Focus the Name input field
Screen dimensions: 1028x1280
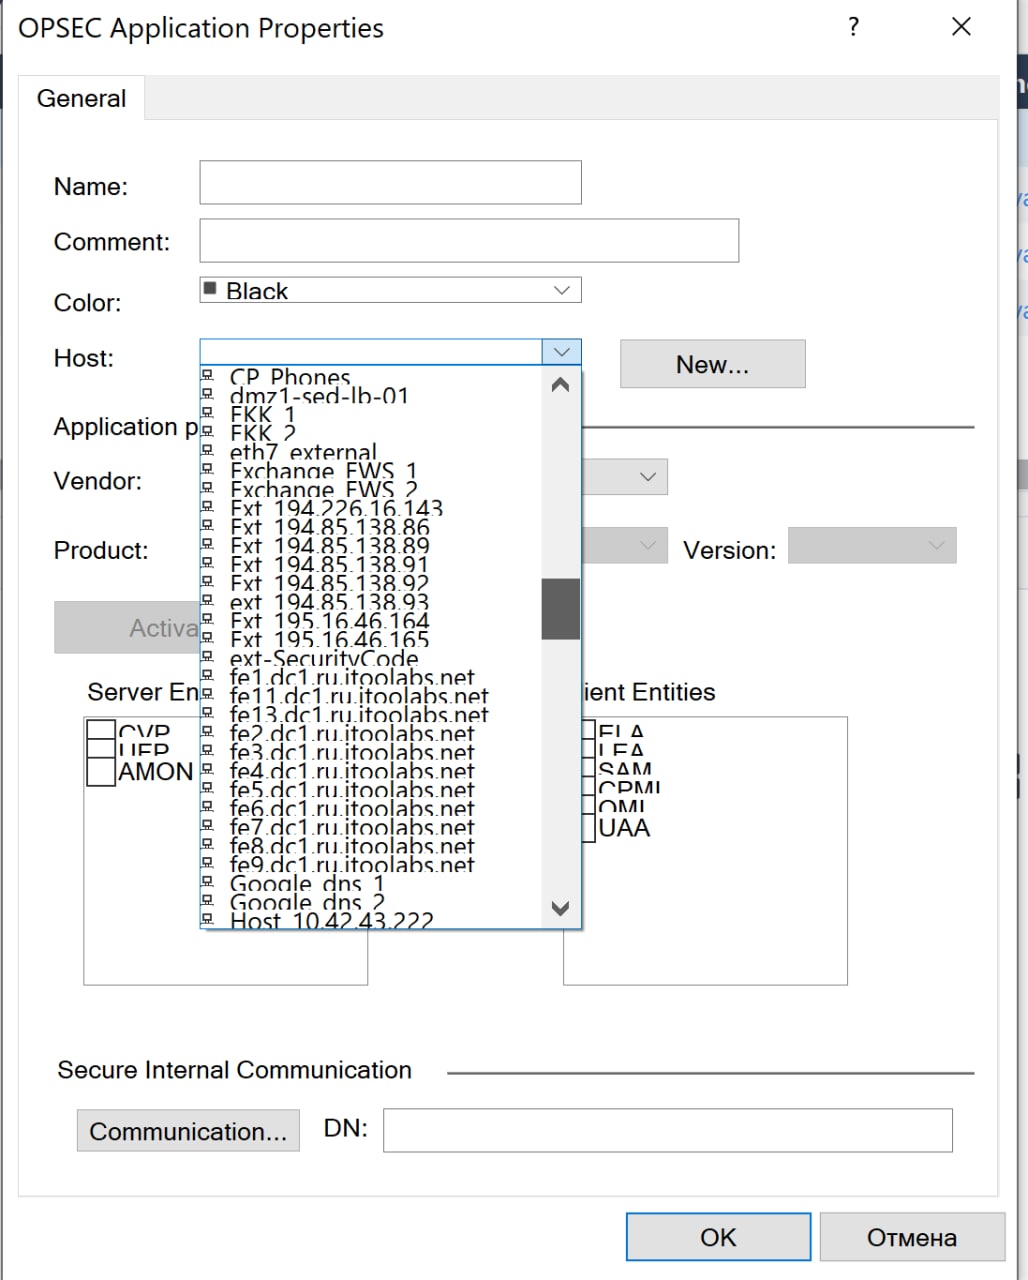(x=390, y=182)
